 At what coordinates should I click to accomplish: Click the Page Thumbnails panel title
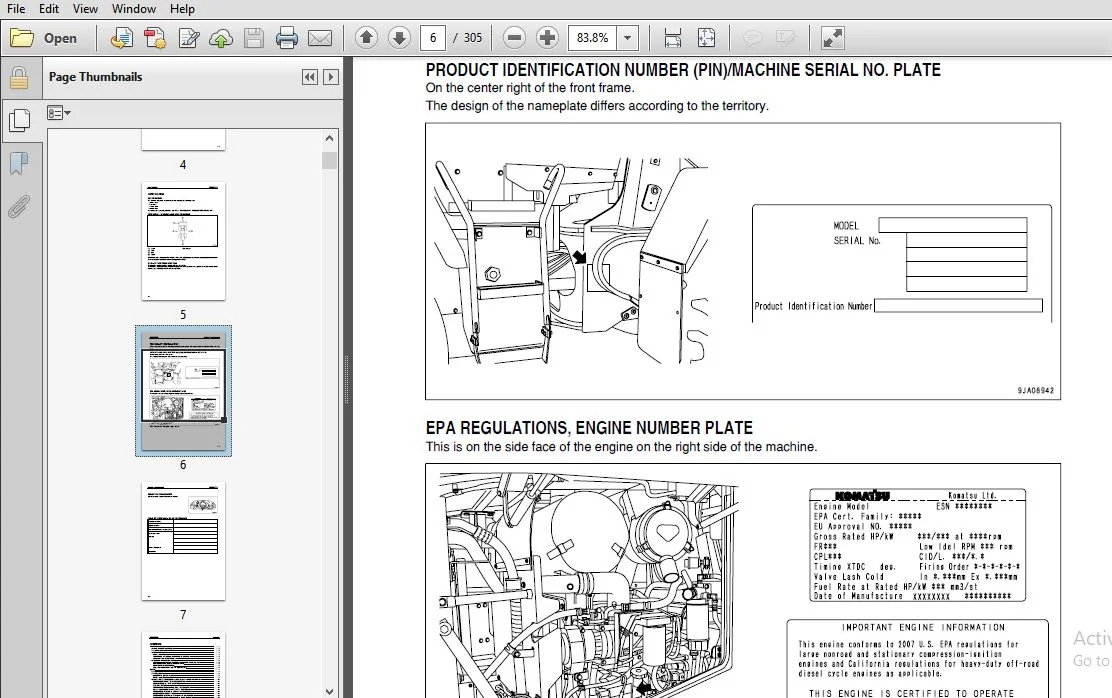click(x=95, y=77)
